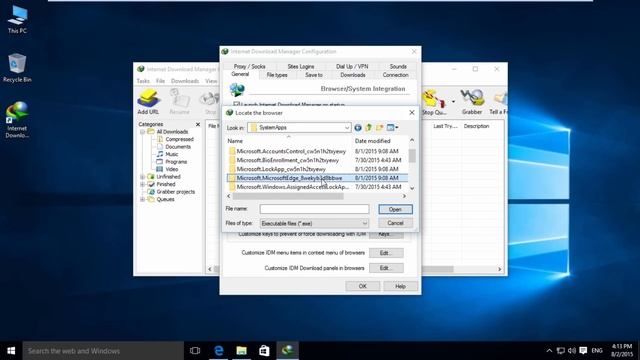Switch to the Save to tab
The height and width of the screenshot is (360, 640).
point(313,75)
